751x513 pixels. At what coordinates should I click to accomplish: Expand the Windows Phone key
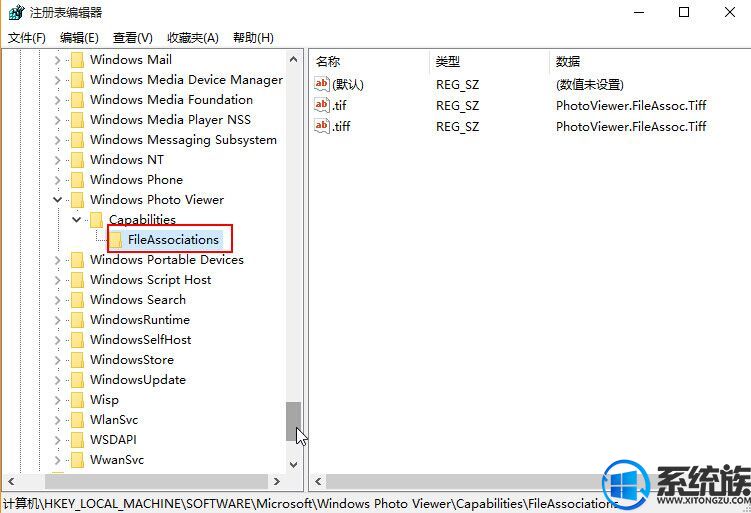(x=57, y=180)
